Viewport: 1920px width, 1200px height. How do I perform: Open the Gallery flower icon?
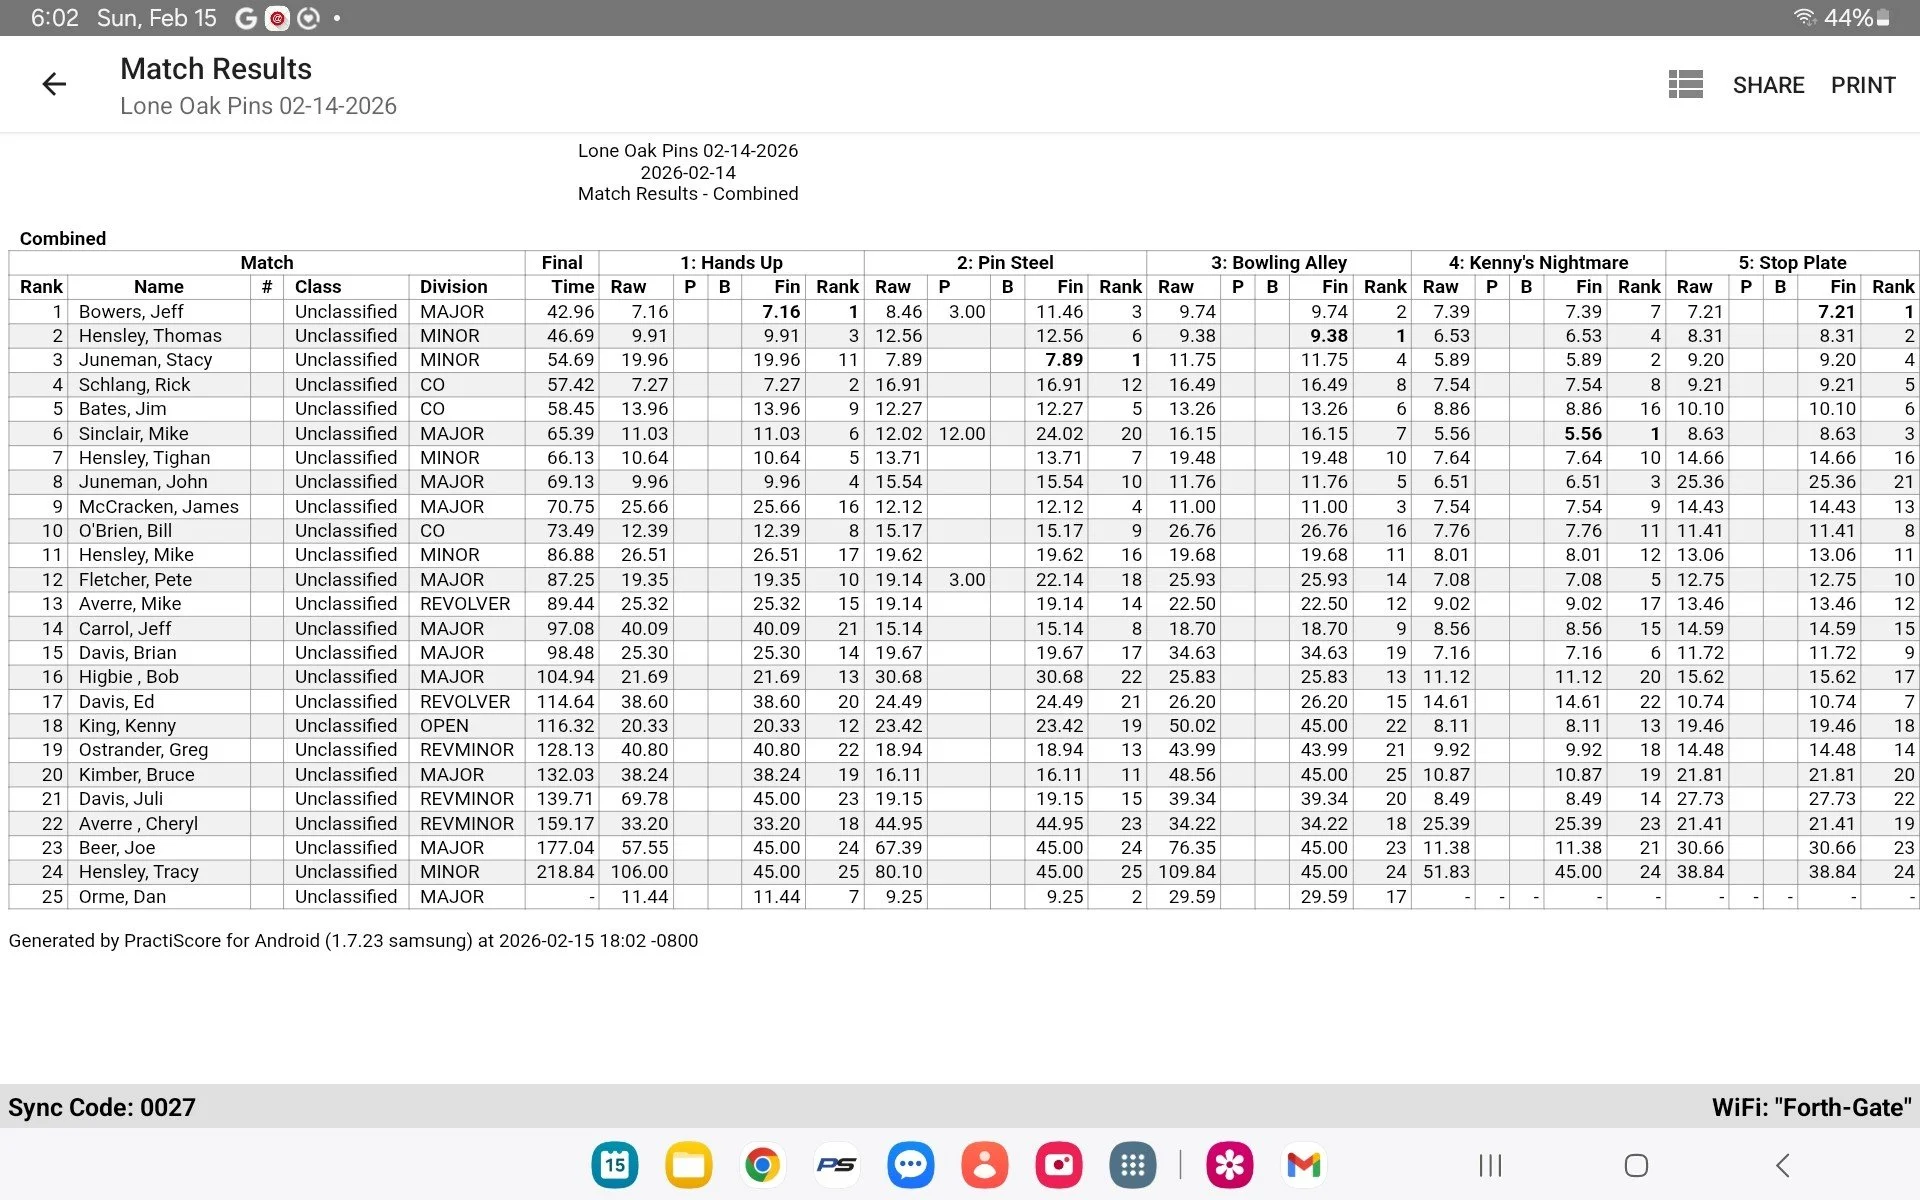click(1230, 1165)
